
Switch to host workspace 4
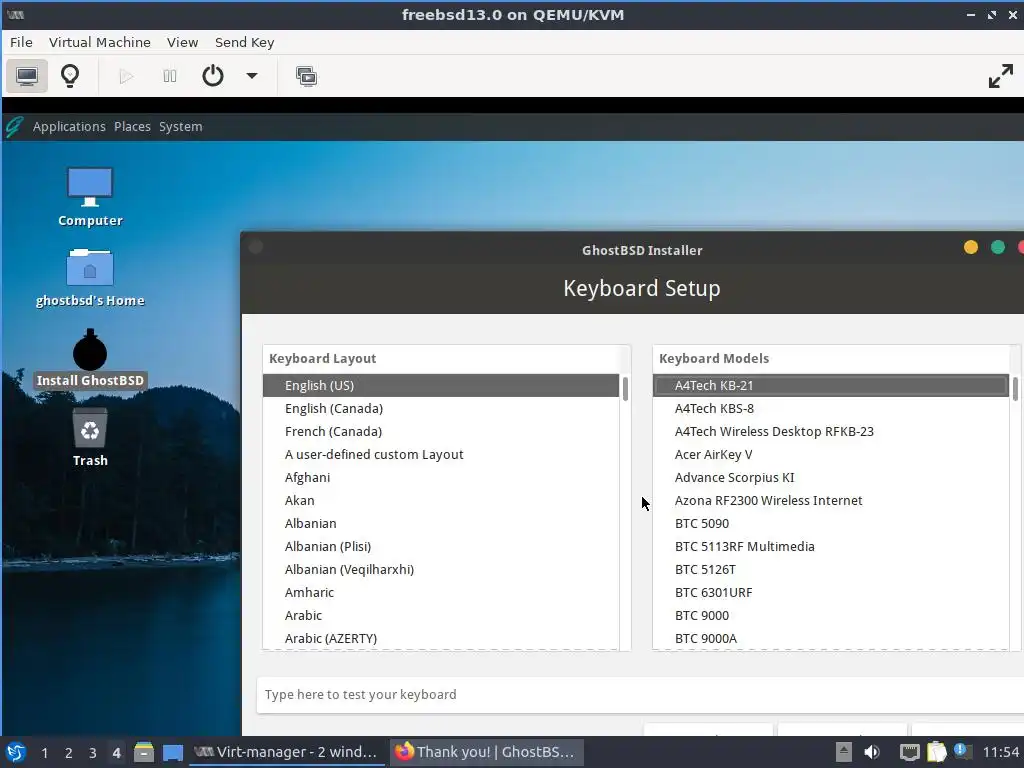(x=116, y=753)
